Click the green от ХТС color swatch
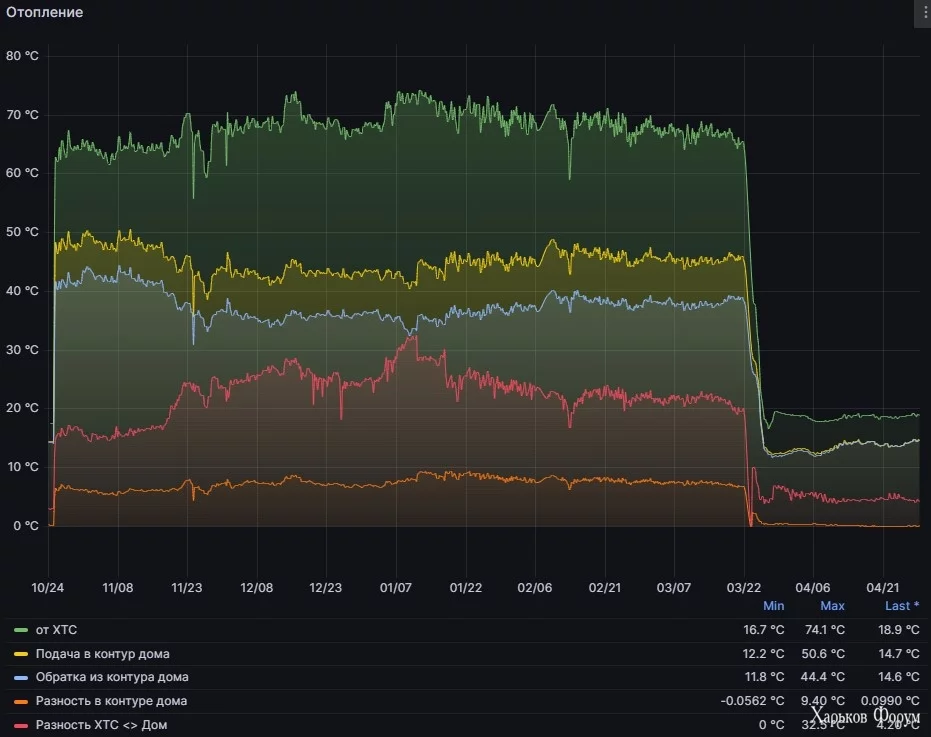The image size is (931, 737). pos(21,630)
